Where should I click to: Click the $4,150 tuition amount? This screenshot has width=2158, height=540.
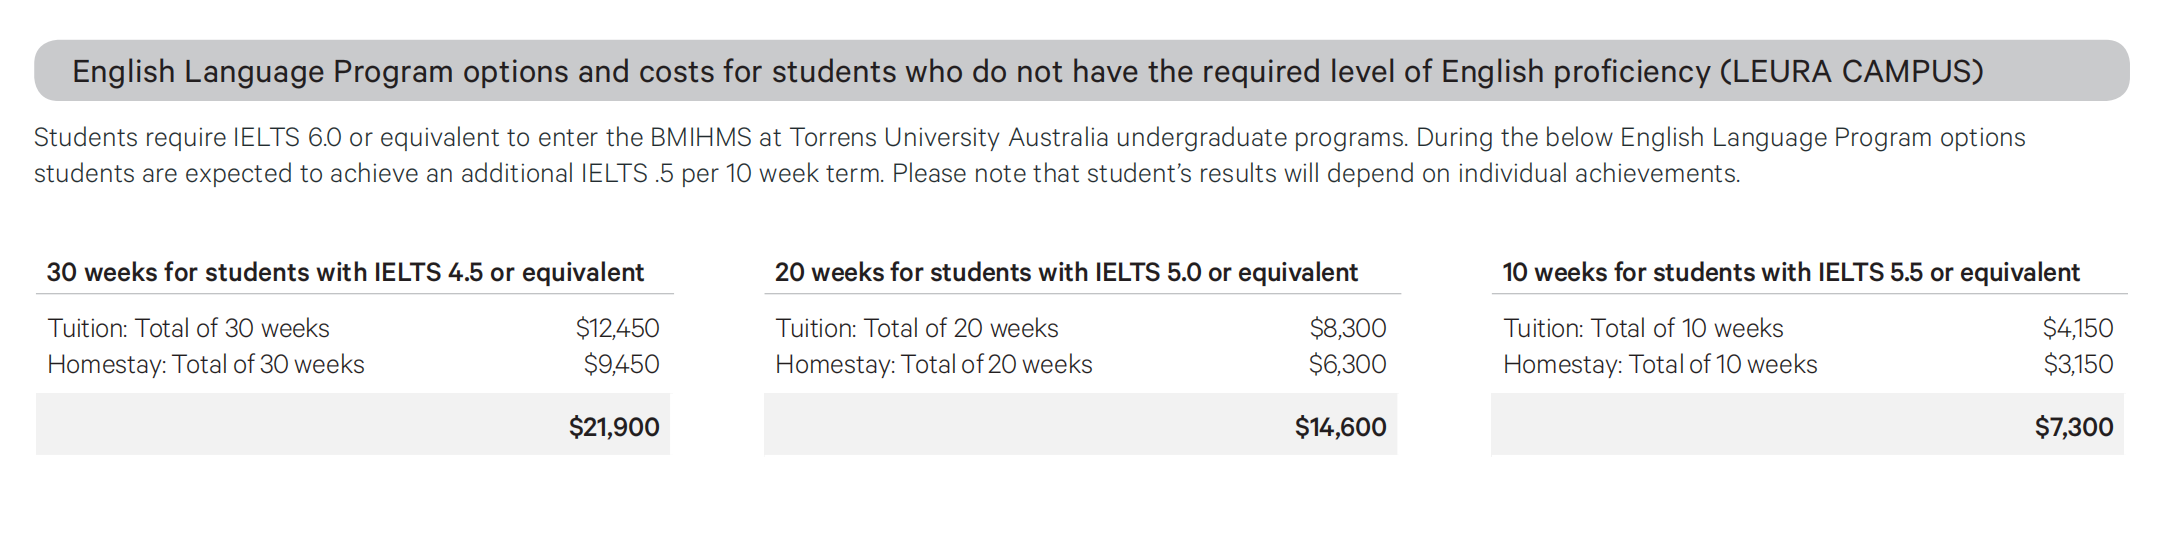2077,328
